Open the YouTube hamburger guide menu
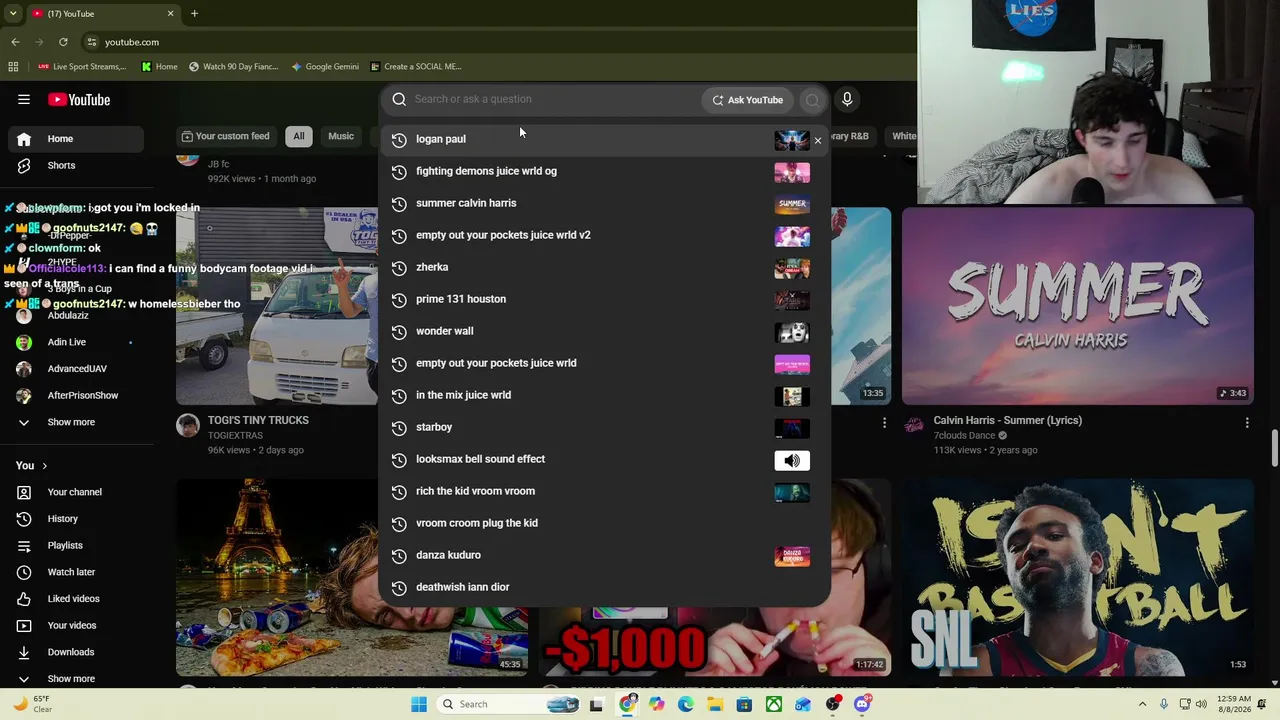 click(x=24, y=100)
